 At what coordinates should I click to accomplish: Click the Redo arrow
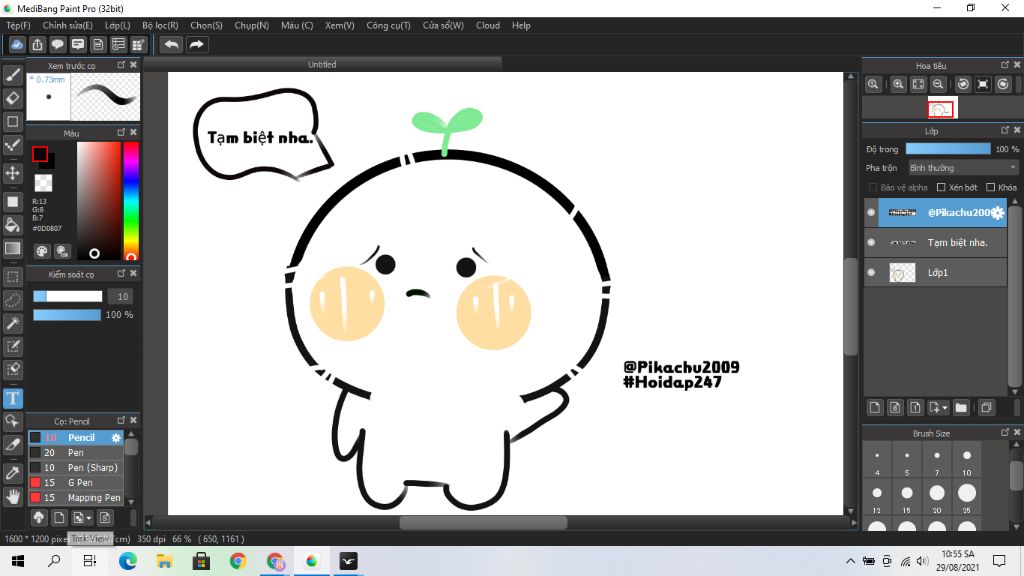click(x=196, y=44)
